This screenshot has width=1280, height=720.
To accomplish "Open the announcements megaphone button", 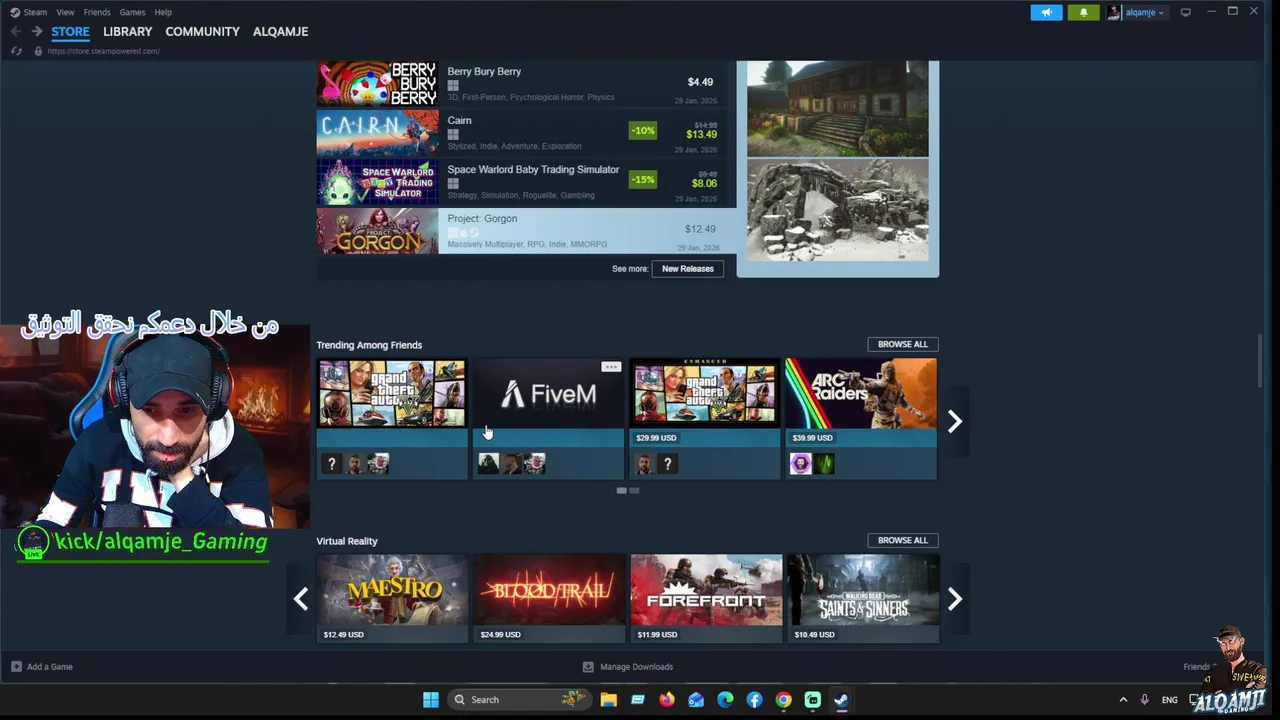I will coord(1046,12).
